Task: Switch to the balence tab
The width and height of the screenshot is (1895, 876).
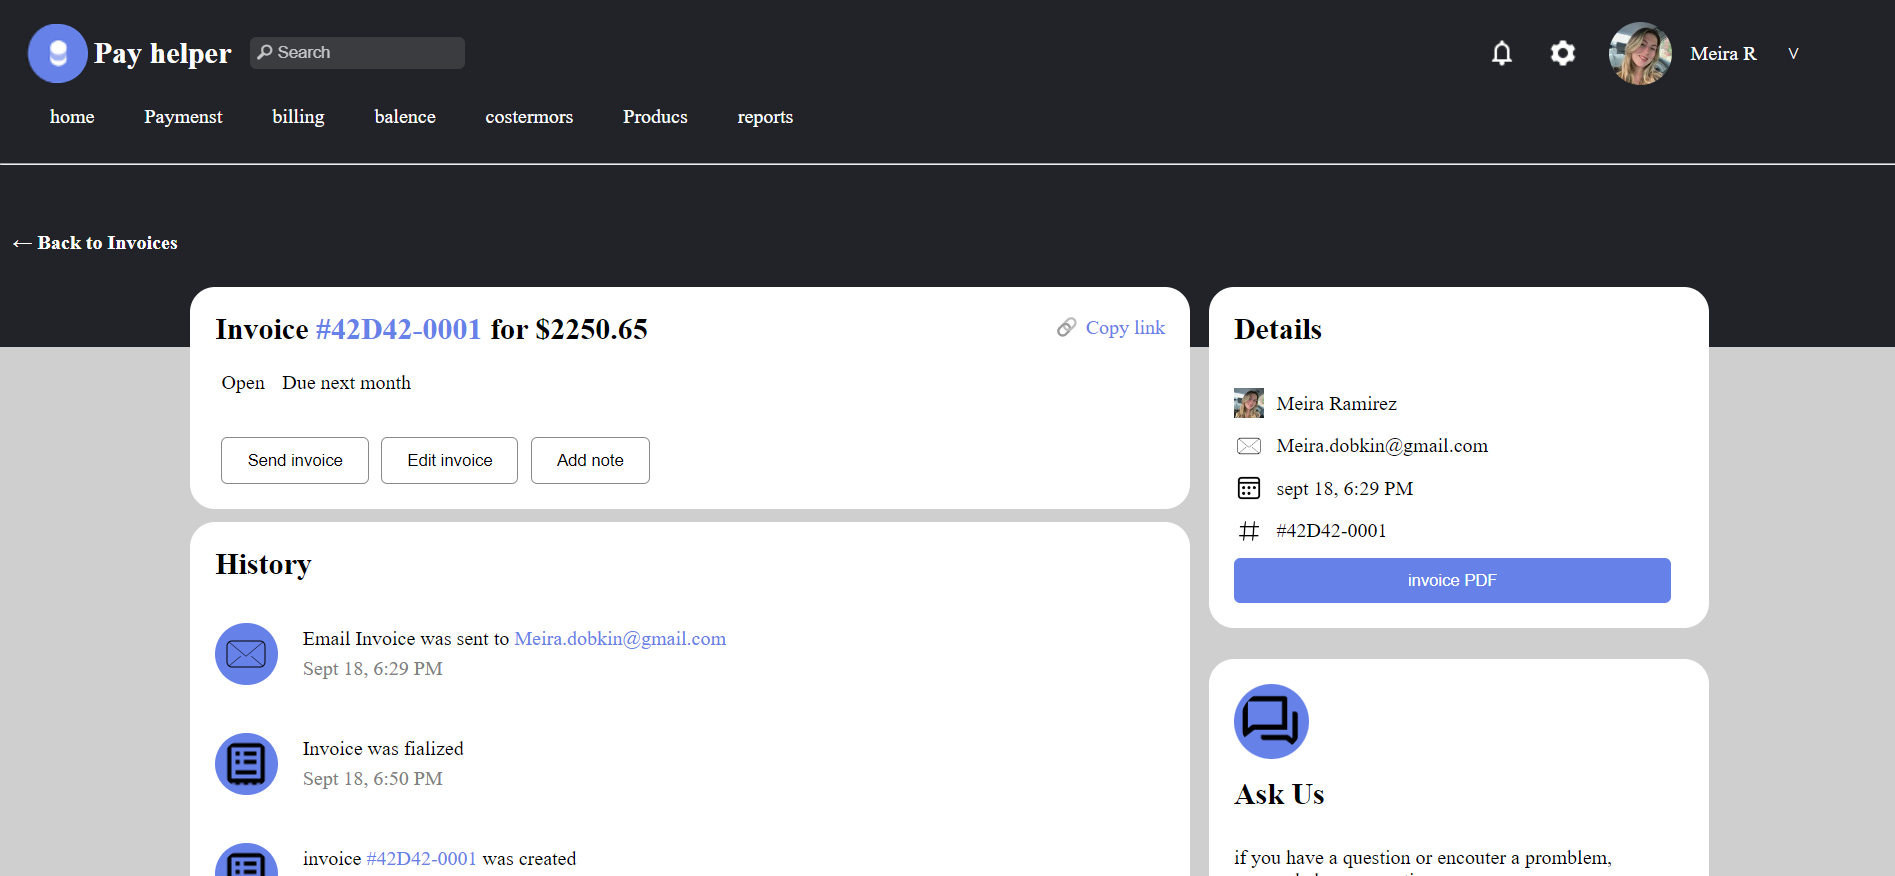Action: click(x=405, y=117)
